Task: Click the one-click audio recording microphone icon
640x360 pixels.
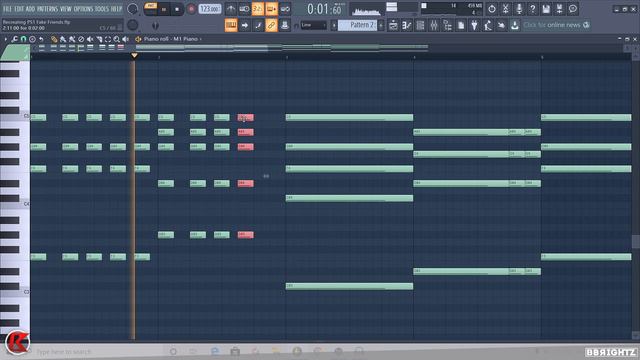Action: pyautogui.click(x=519, y=9)
